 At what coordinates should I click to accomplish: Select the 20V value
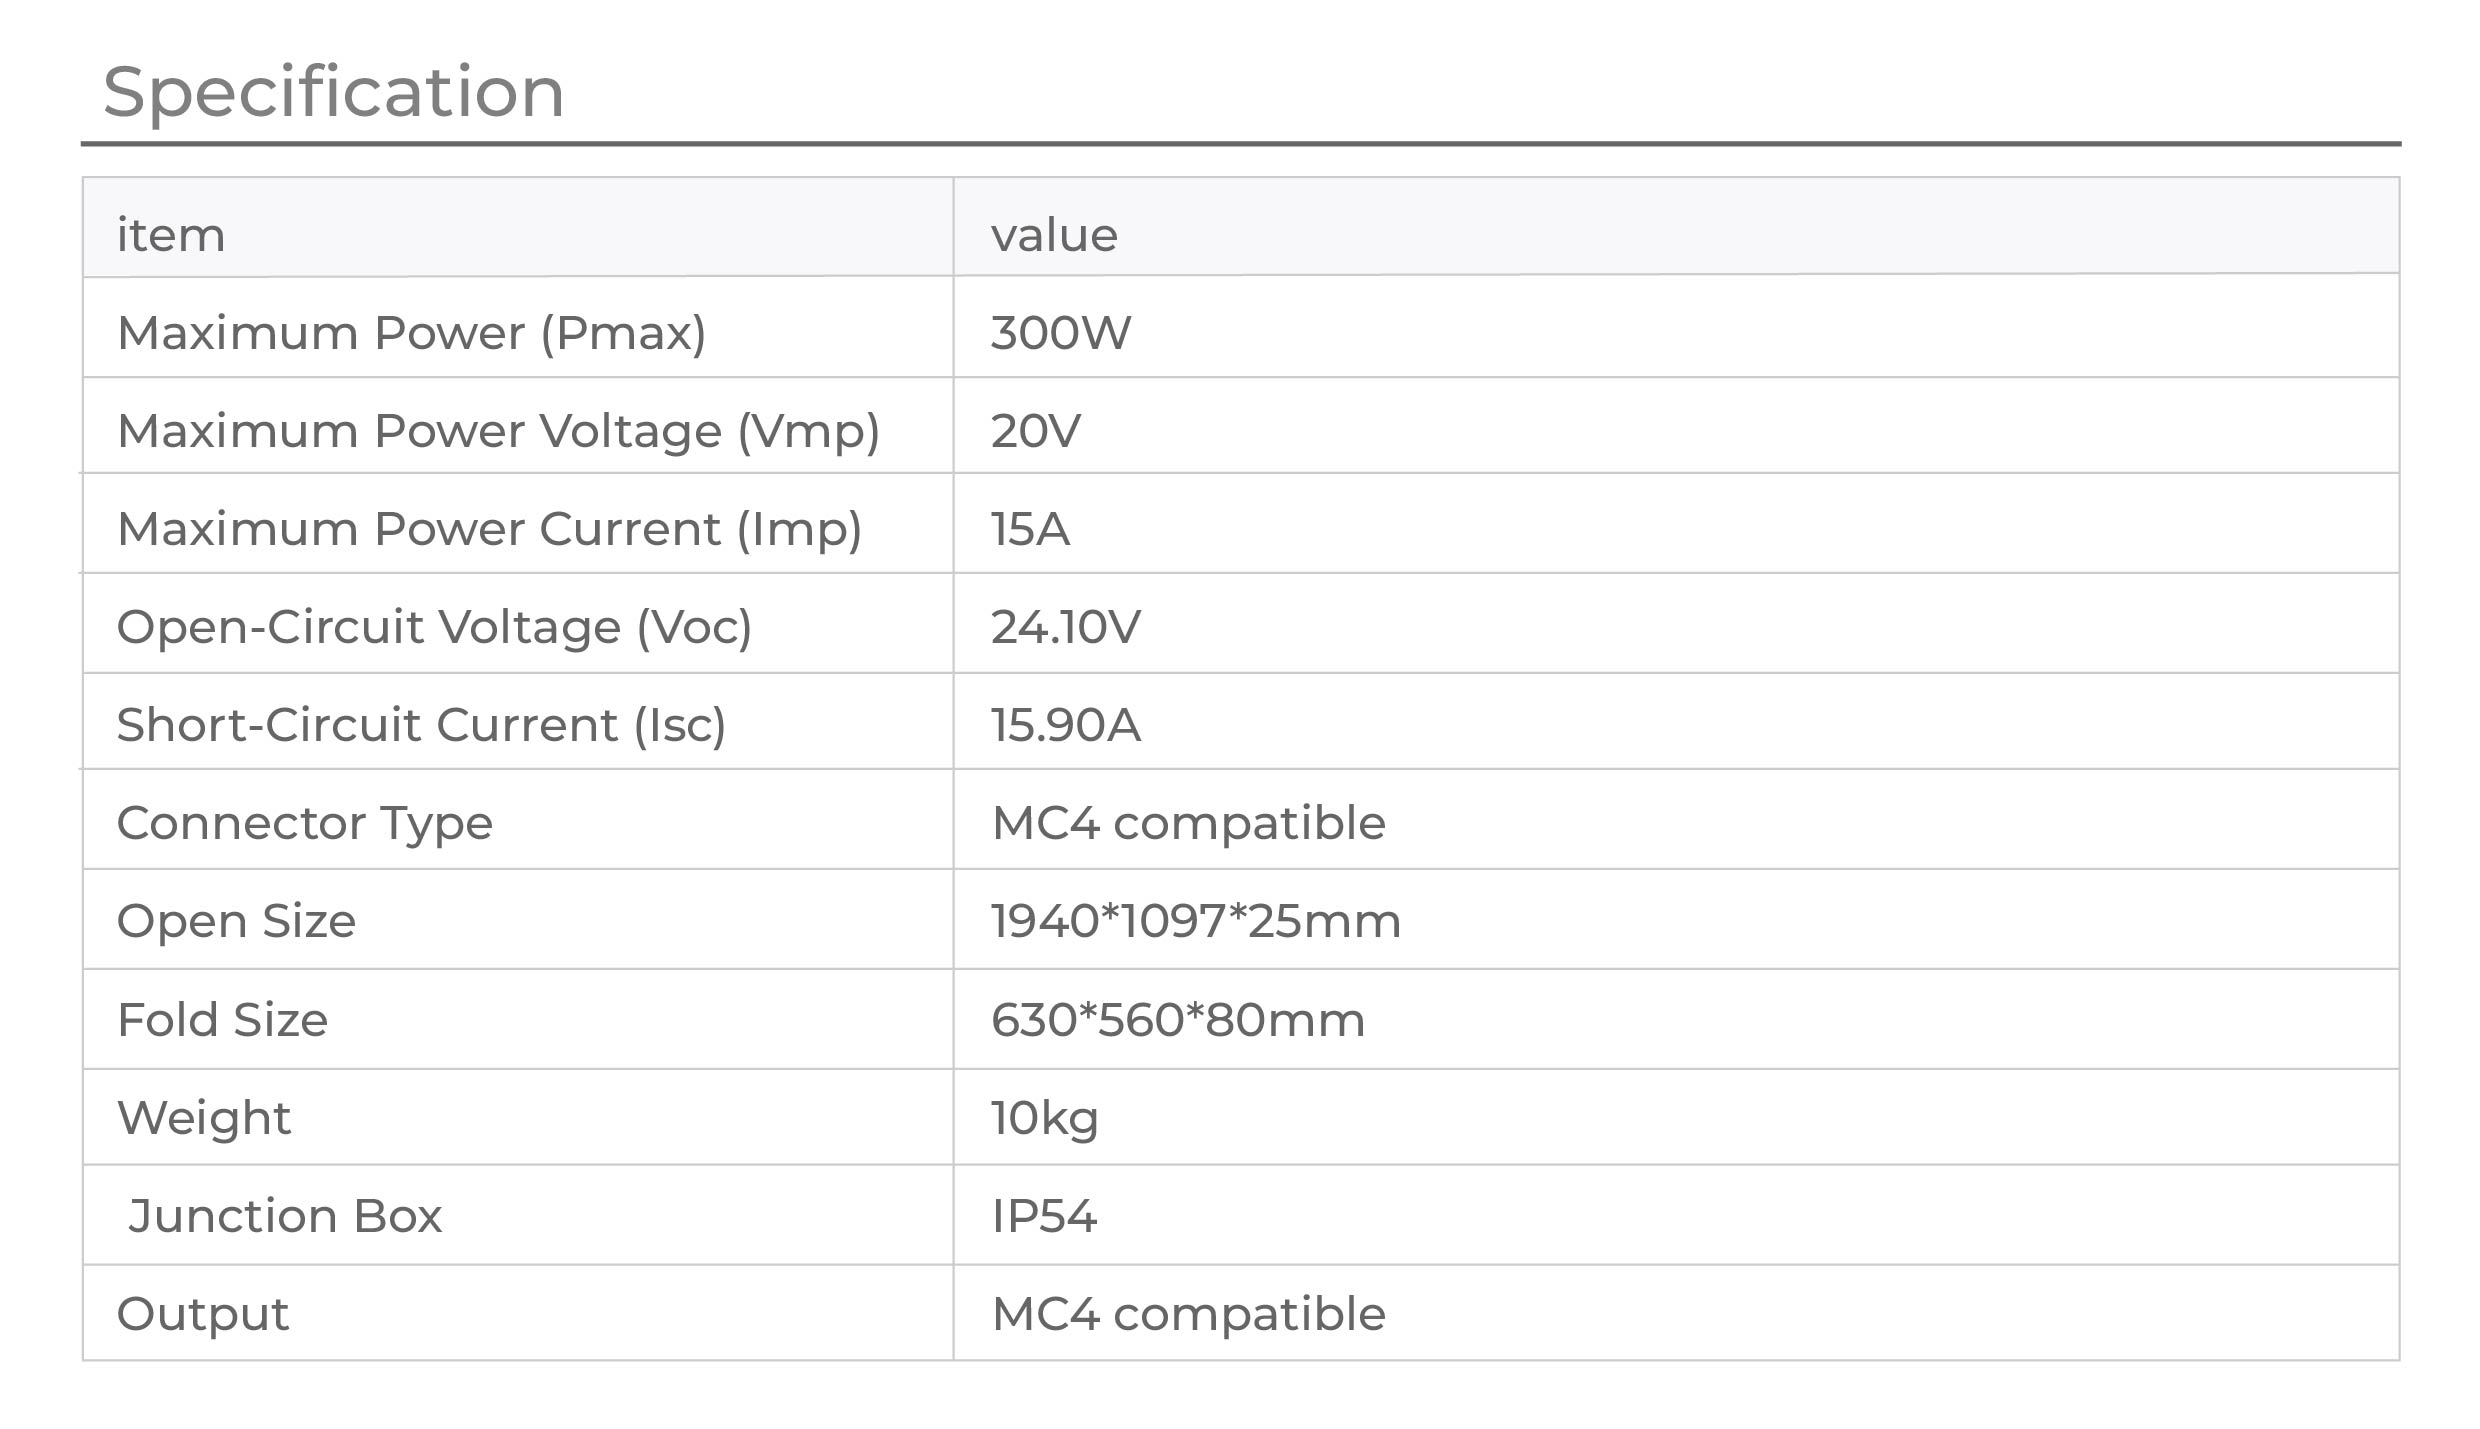[x=1035, y=431]
